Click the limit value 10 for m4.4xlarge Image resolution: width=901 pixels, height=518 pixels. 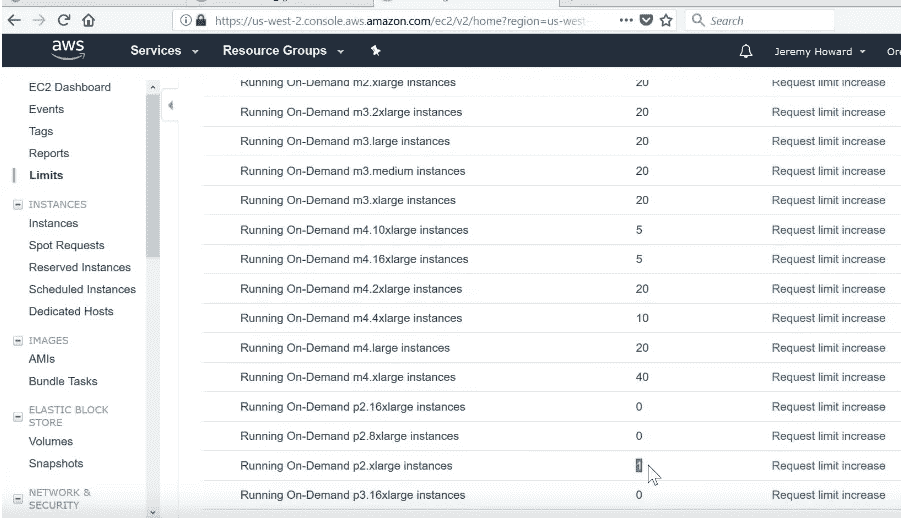pos(642,319)
